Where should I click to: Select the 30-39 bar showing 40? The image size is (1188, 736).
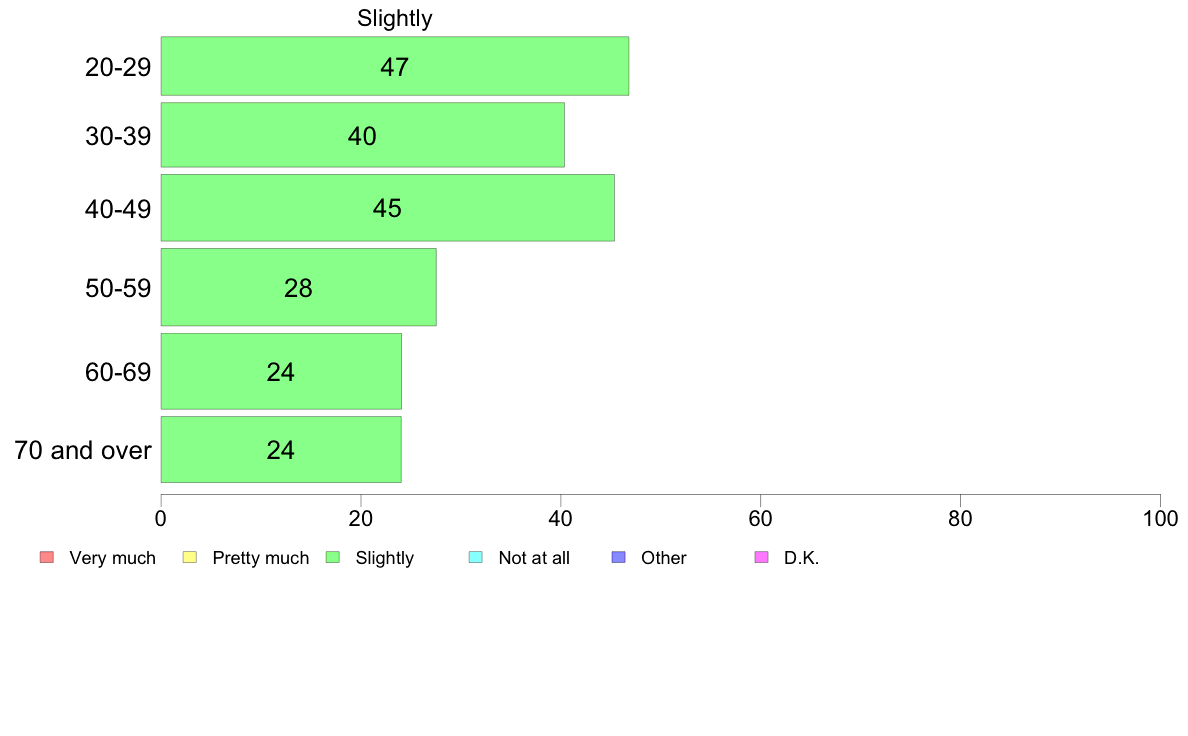click(362, 135)
